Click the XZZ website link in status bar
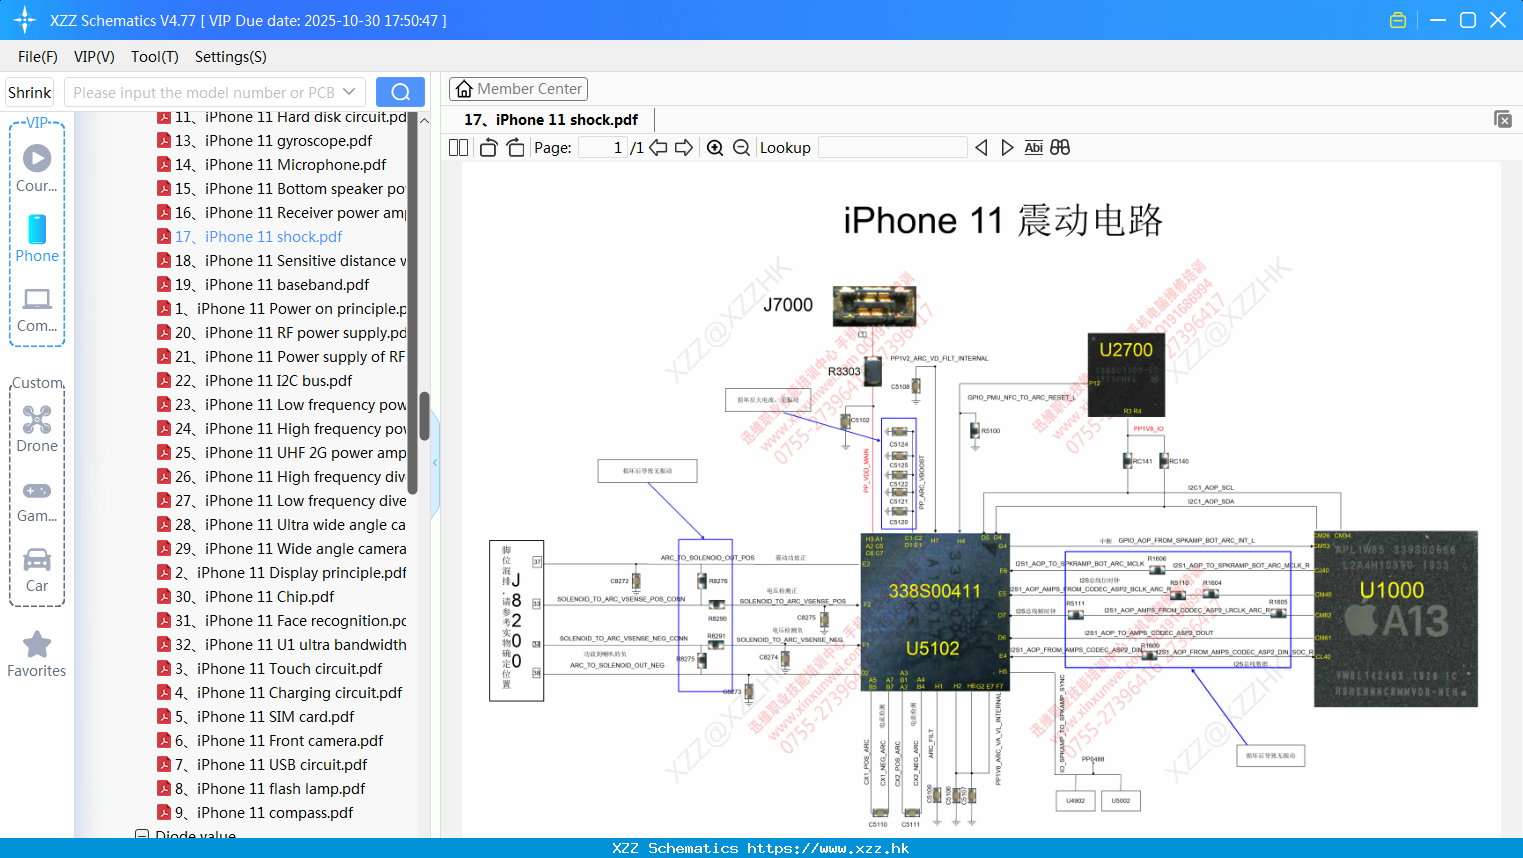Viewport: 1523px width, 858px height. 828,848
